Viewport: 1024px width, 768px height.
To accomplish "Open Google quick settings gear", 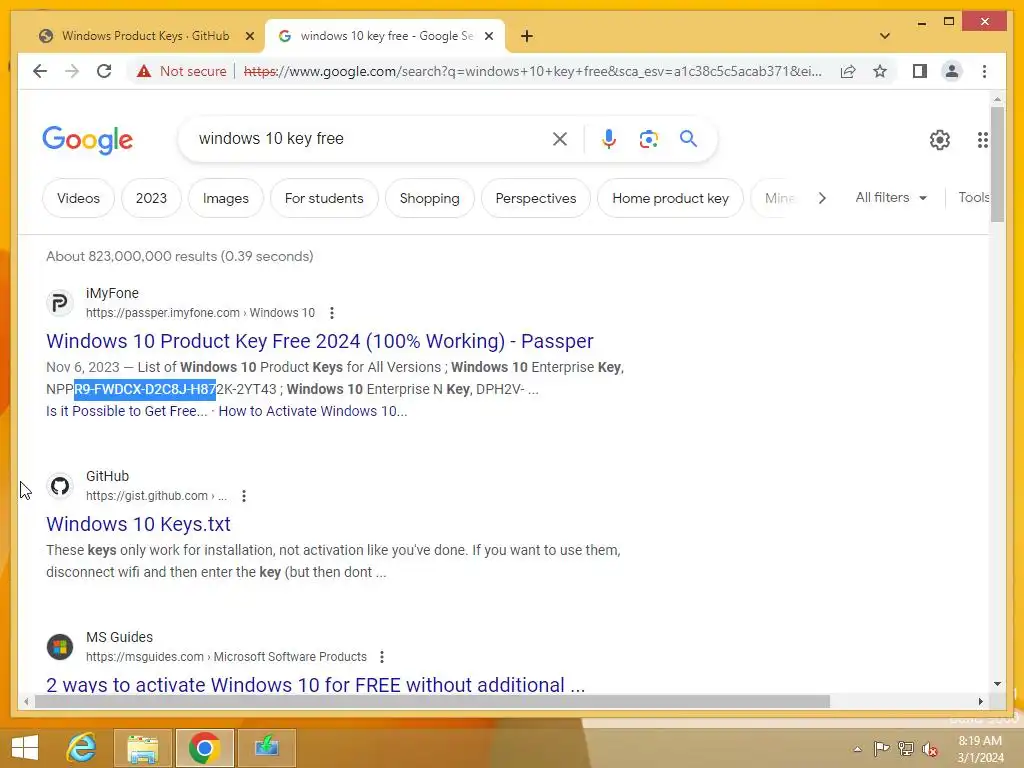I will (940, 139).
